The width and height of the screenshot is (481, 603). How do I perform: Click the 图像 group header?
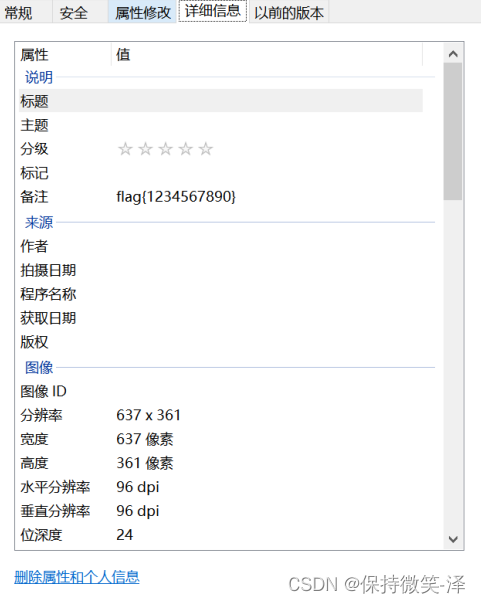click(39, 368)
